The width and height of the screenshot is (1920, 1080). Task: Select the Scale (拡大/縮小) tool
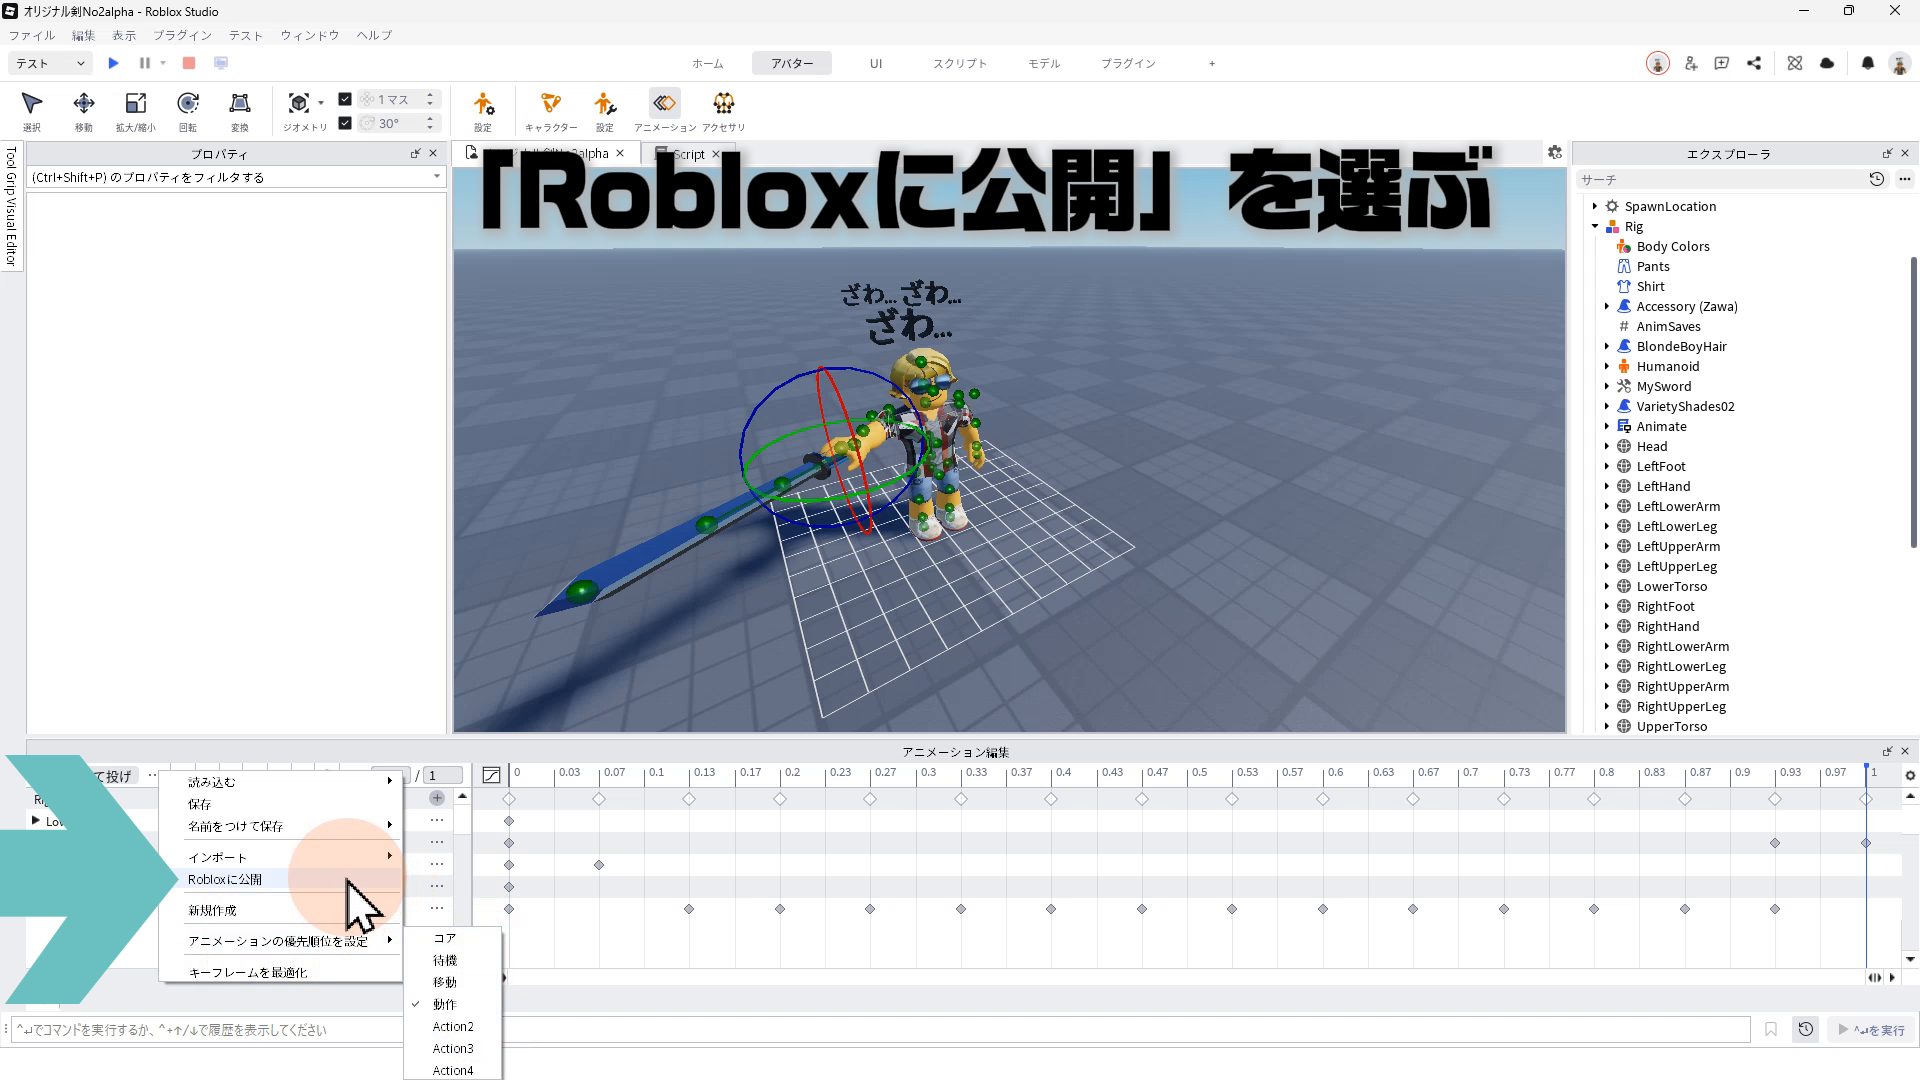(x=135, y=110)
